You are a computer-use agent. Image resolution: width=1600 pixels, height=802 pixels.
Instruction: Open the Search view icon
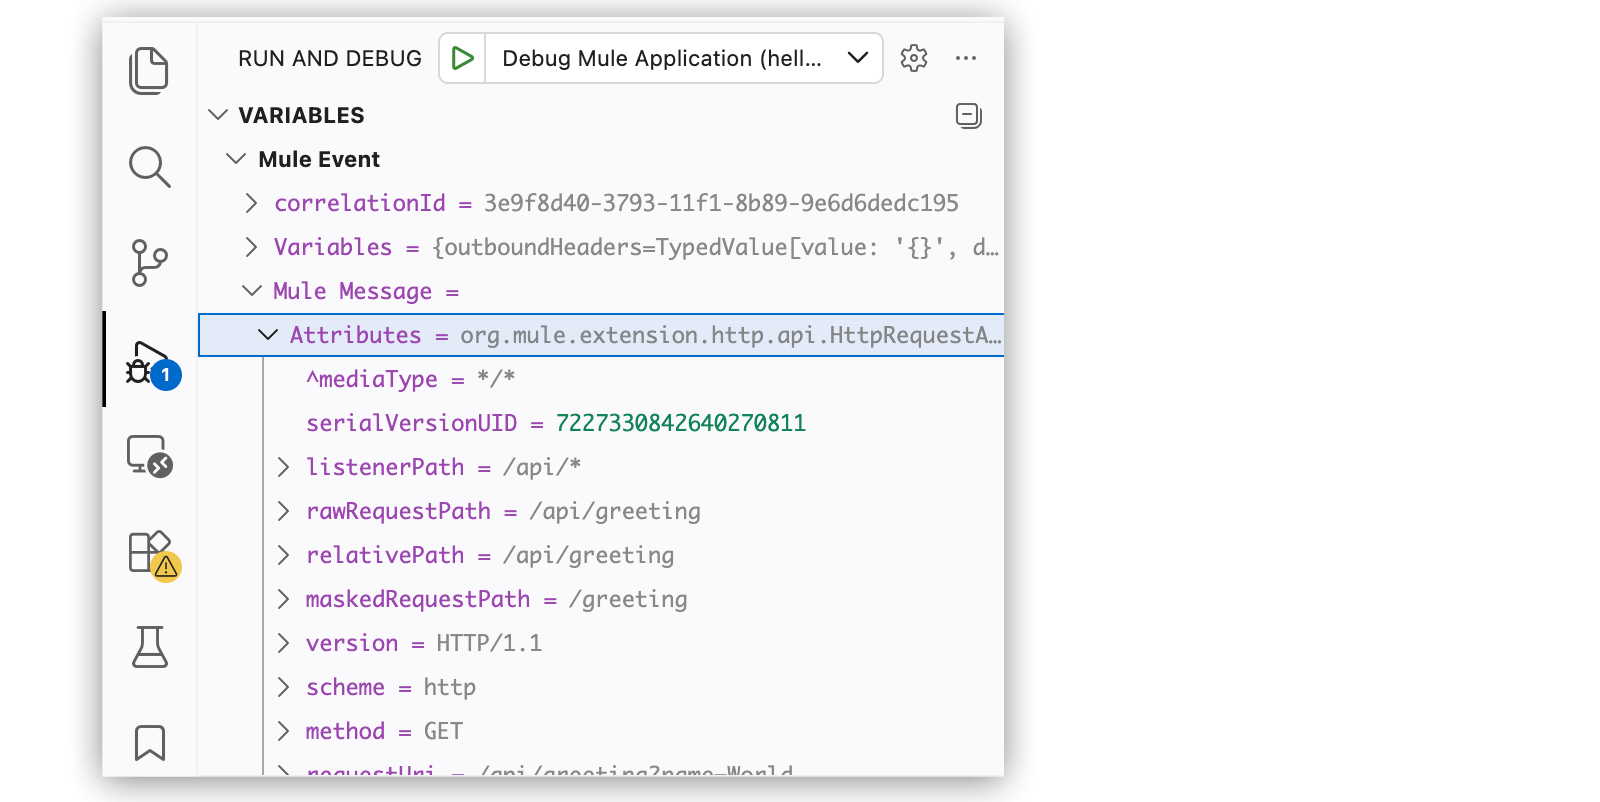(x=149, y=167)
